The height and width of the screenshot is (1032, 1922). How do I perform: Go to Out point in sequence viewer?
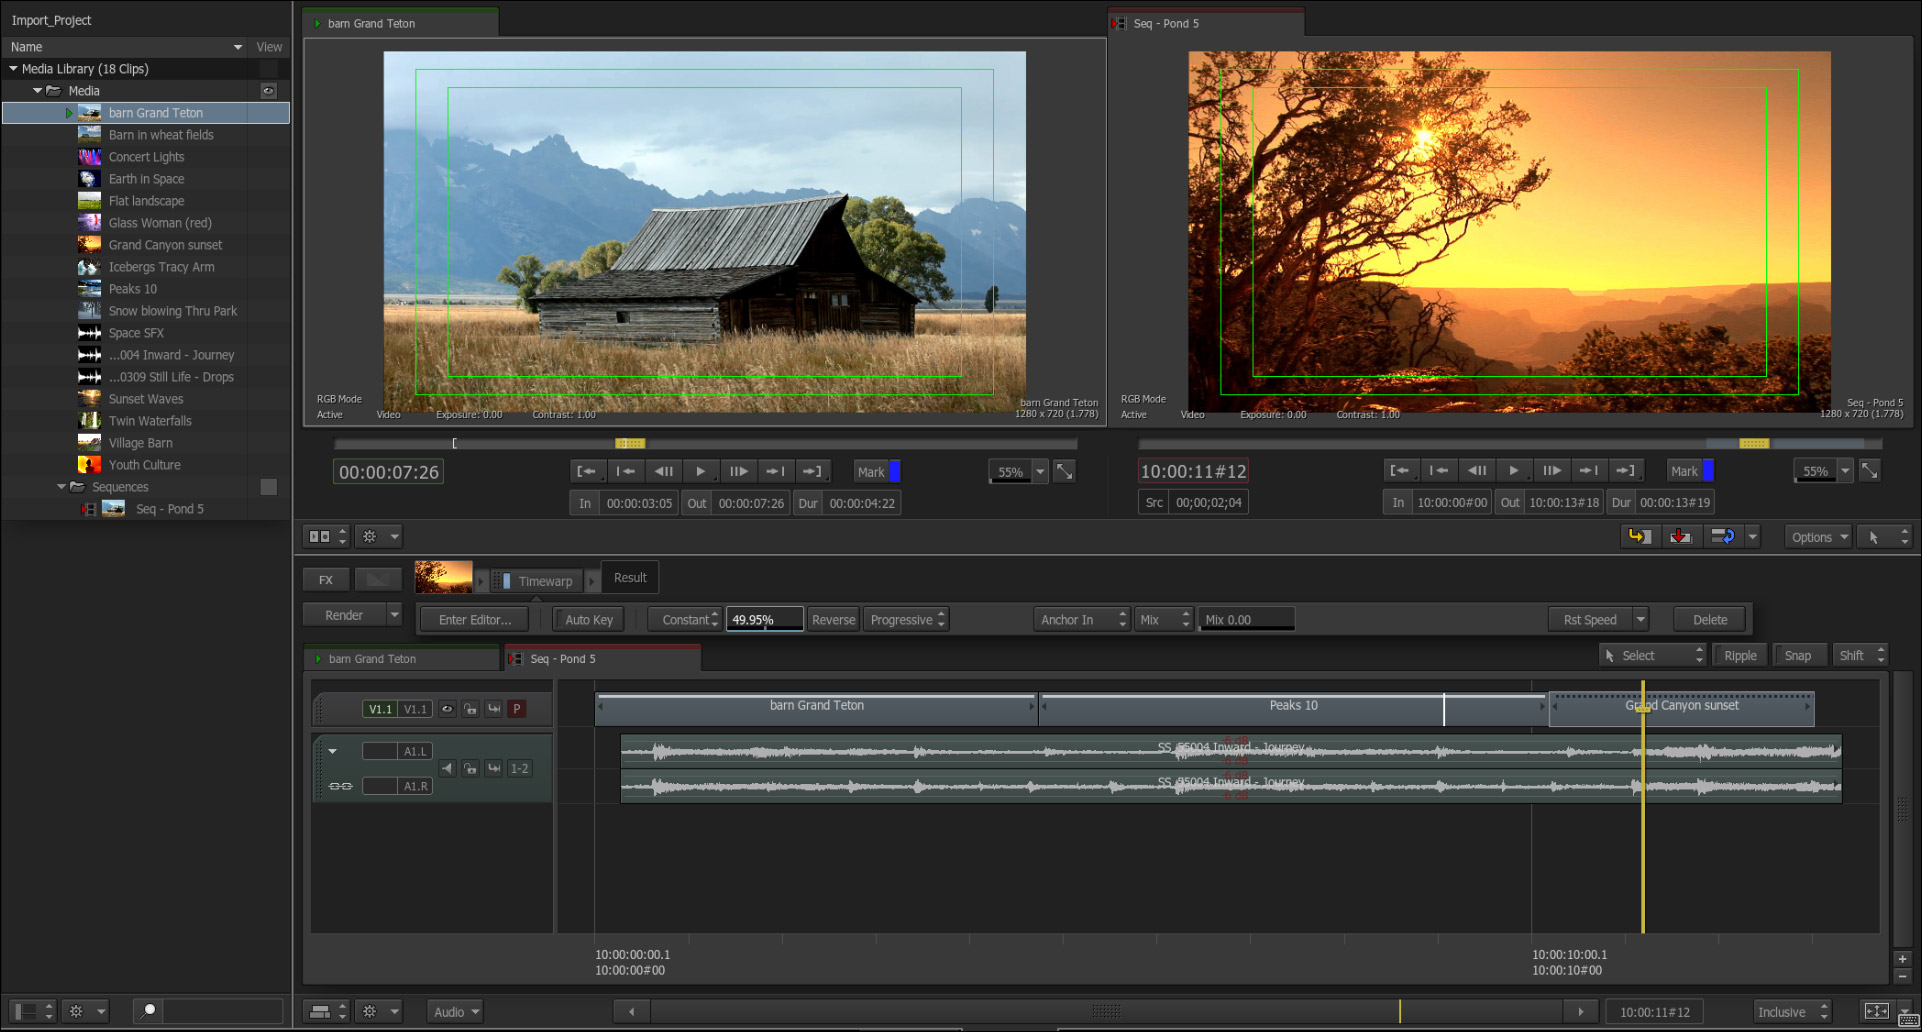(1625, 471)
